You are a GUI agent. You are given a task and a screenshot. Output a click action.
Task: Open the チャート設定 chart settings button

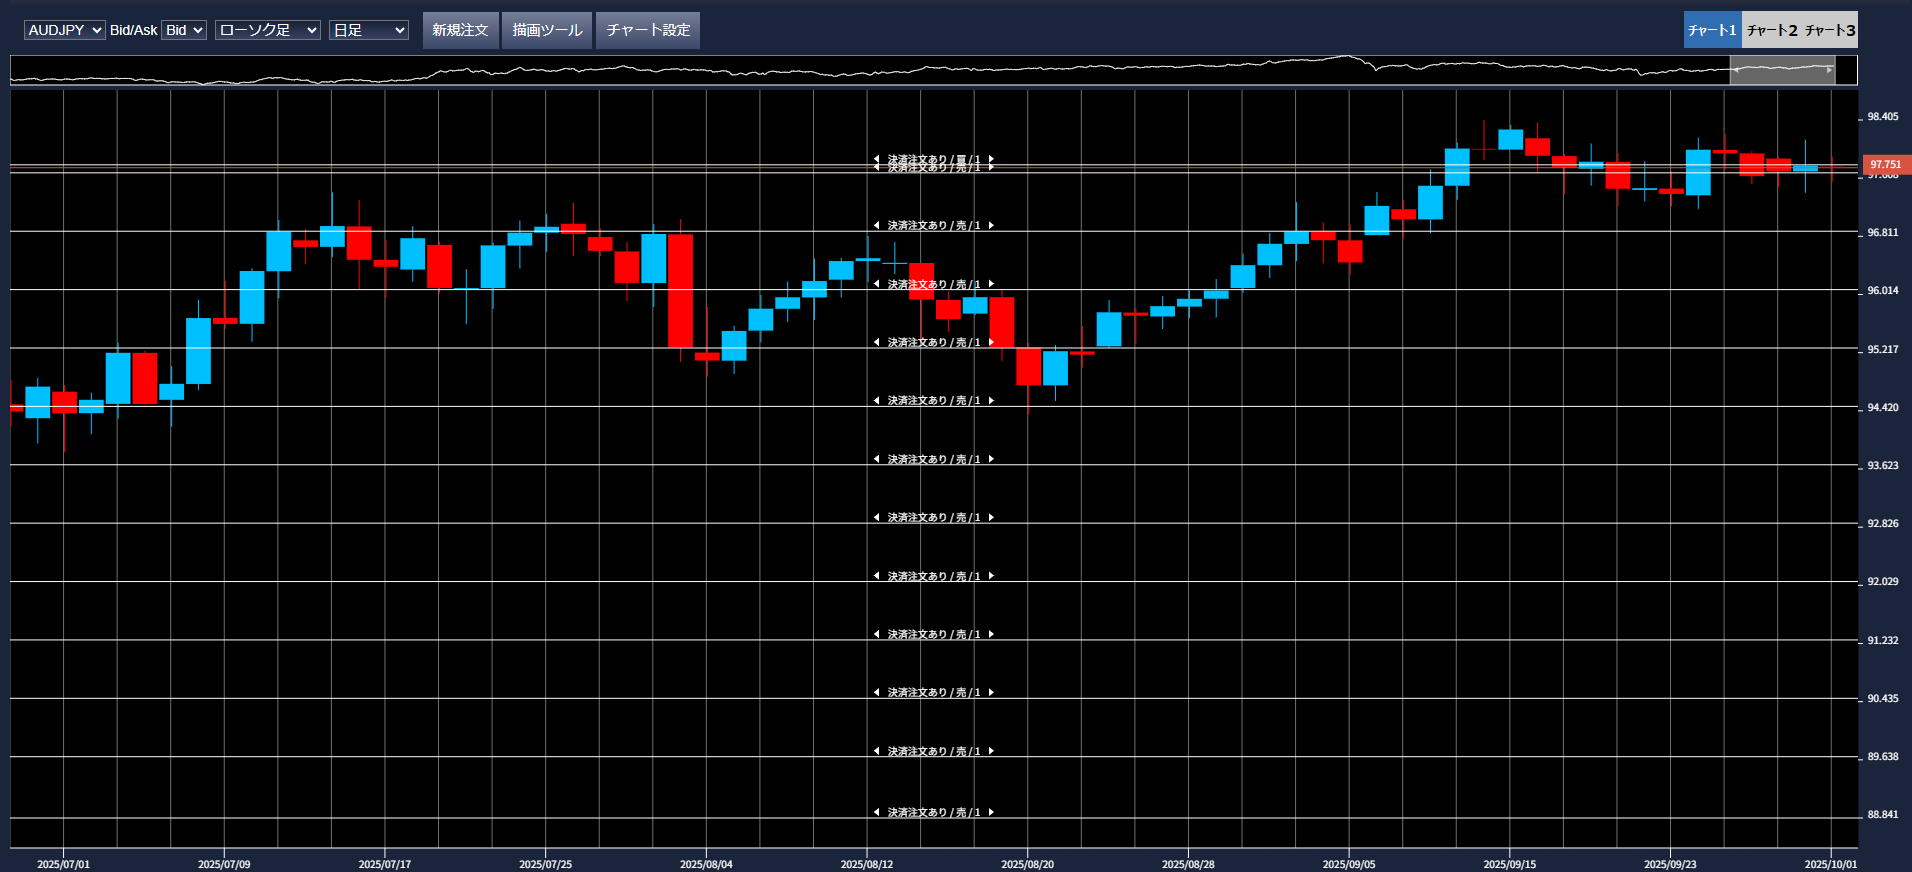pyautogui.click(x=648, y=30)
